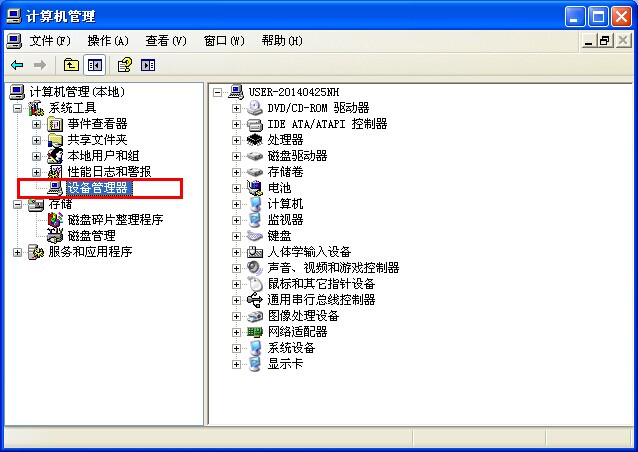Collapse the USER-20140425NH root node
Screen dimensions: 638x452
coord(218,92)
